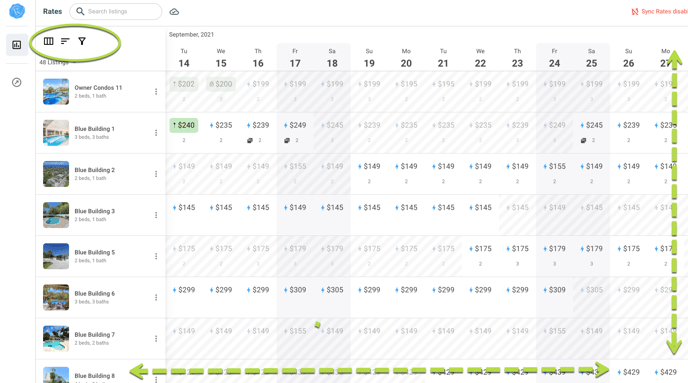Click the app logo icon

tap(17, 11)
